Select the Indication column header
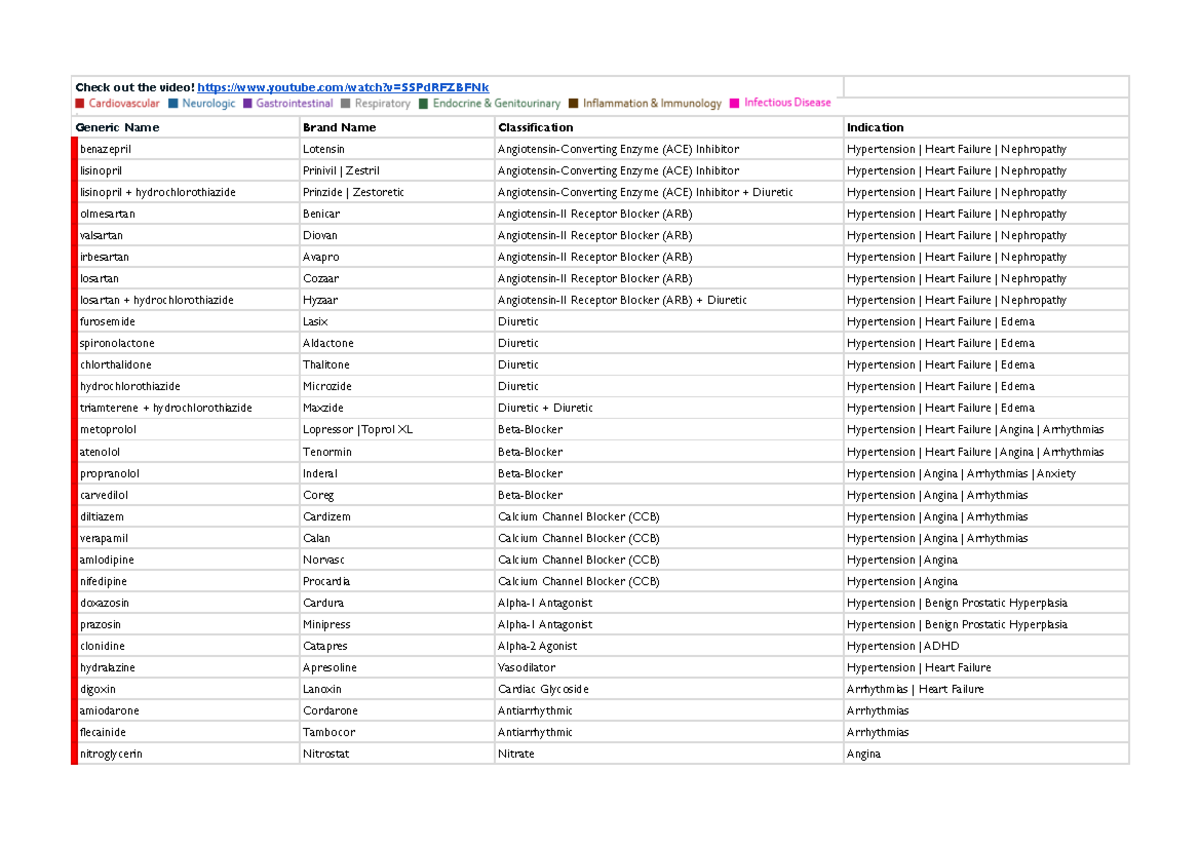This screenshot has width=1200, height=848. [874, 127]
